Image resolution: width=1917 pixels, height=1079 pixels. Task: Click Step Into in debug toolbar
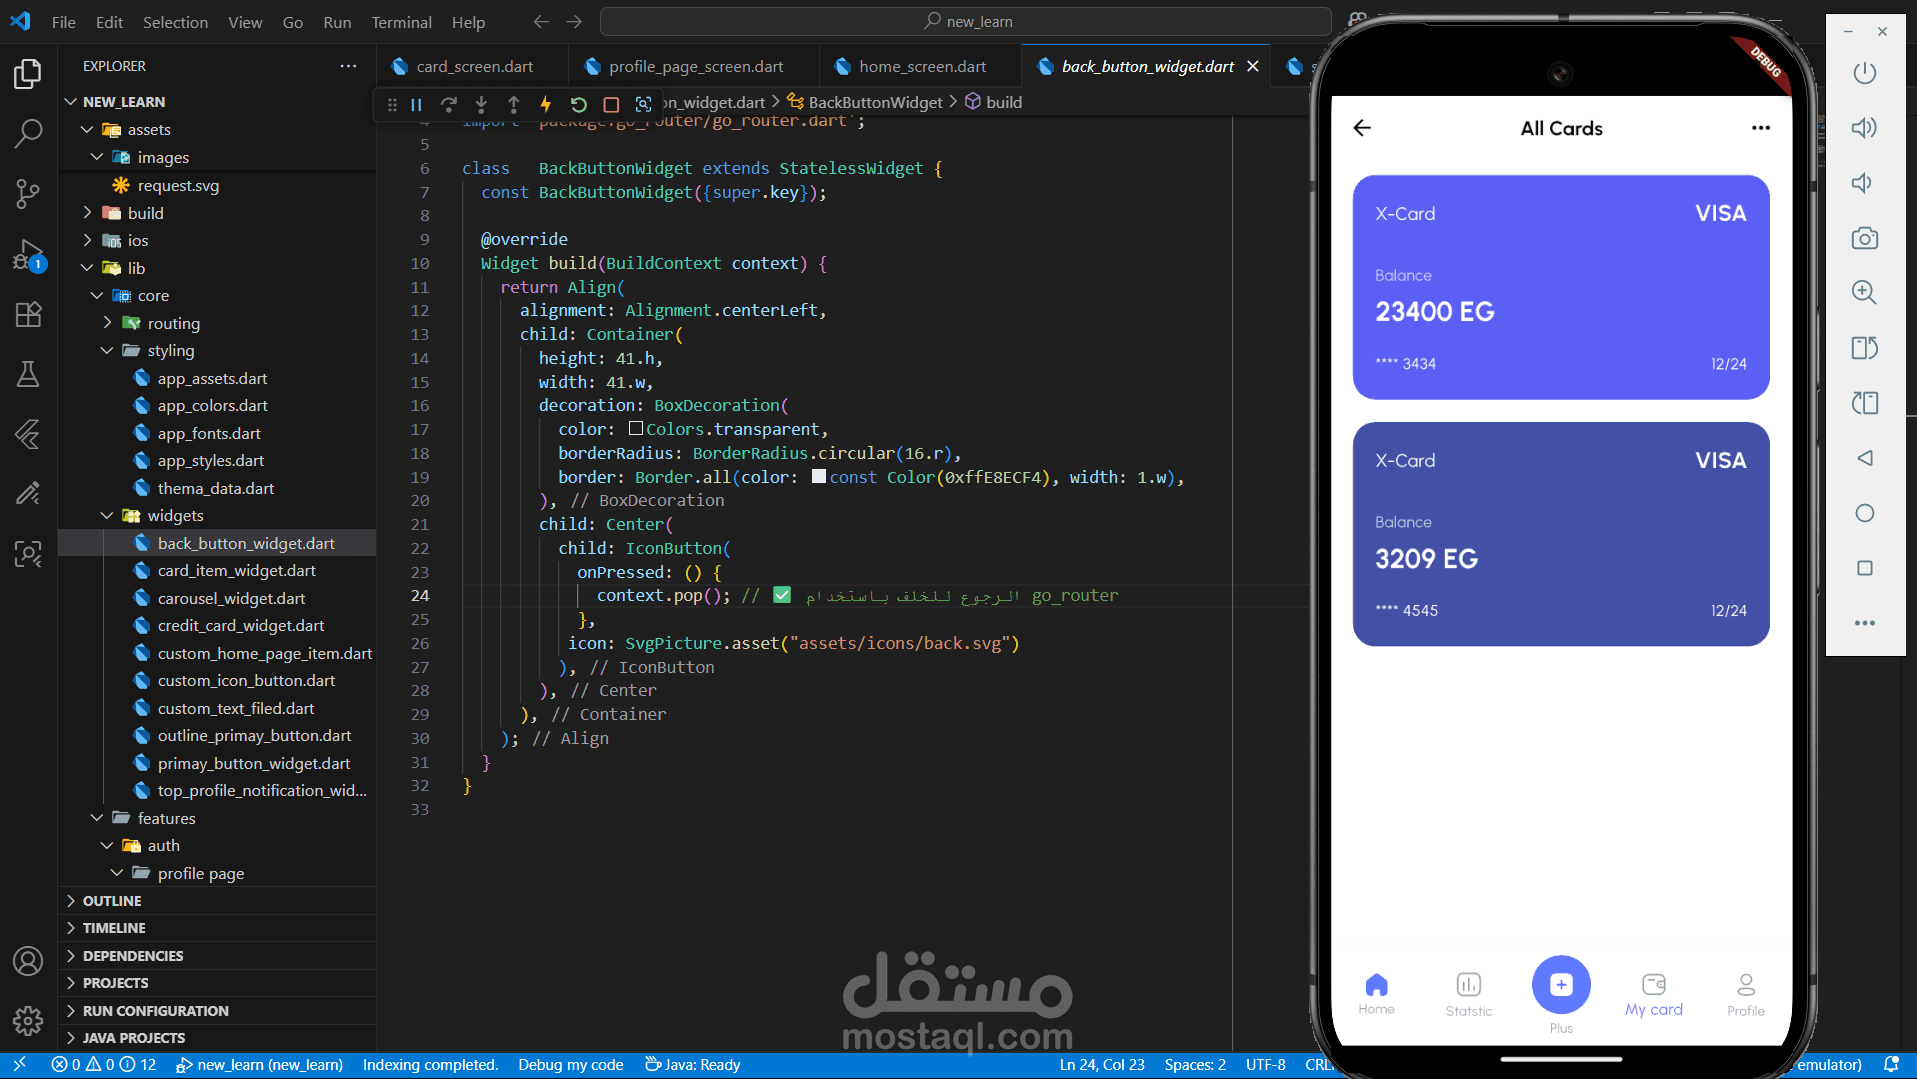(x=481, y=104)
